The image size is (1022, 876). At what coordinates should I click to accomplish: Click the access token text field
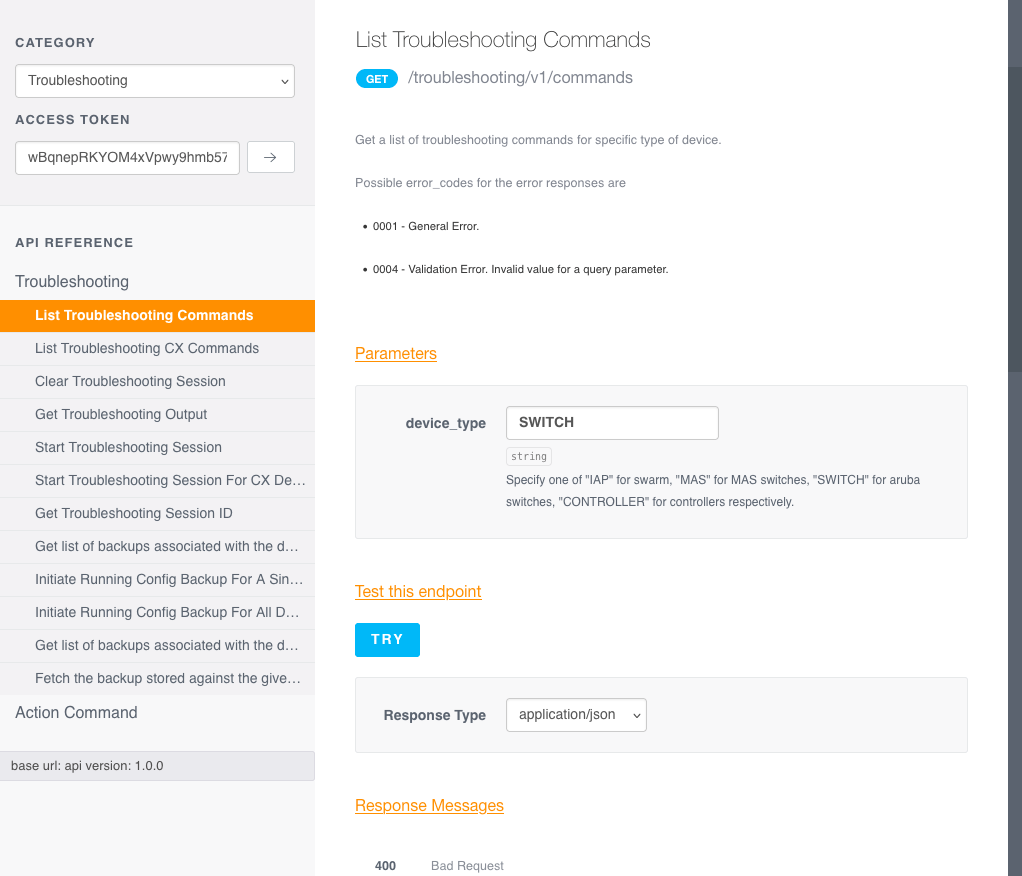pos(127,158)
